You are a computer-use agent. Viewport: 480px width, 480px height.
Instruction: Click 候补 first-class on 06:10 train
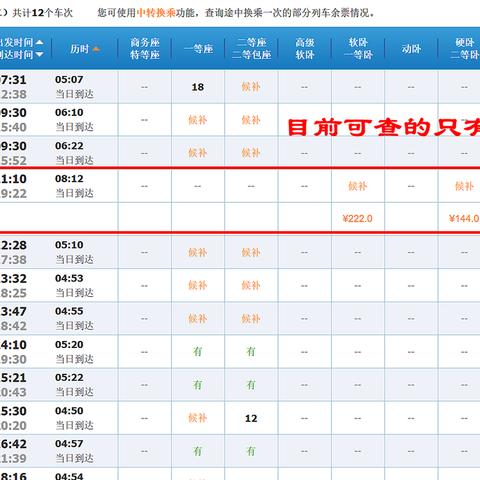pos(198,120)
